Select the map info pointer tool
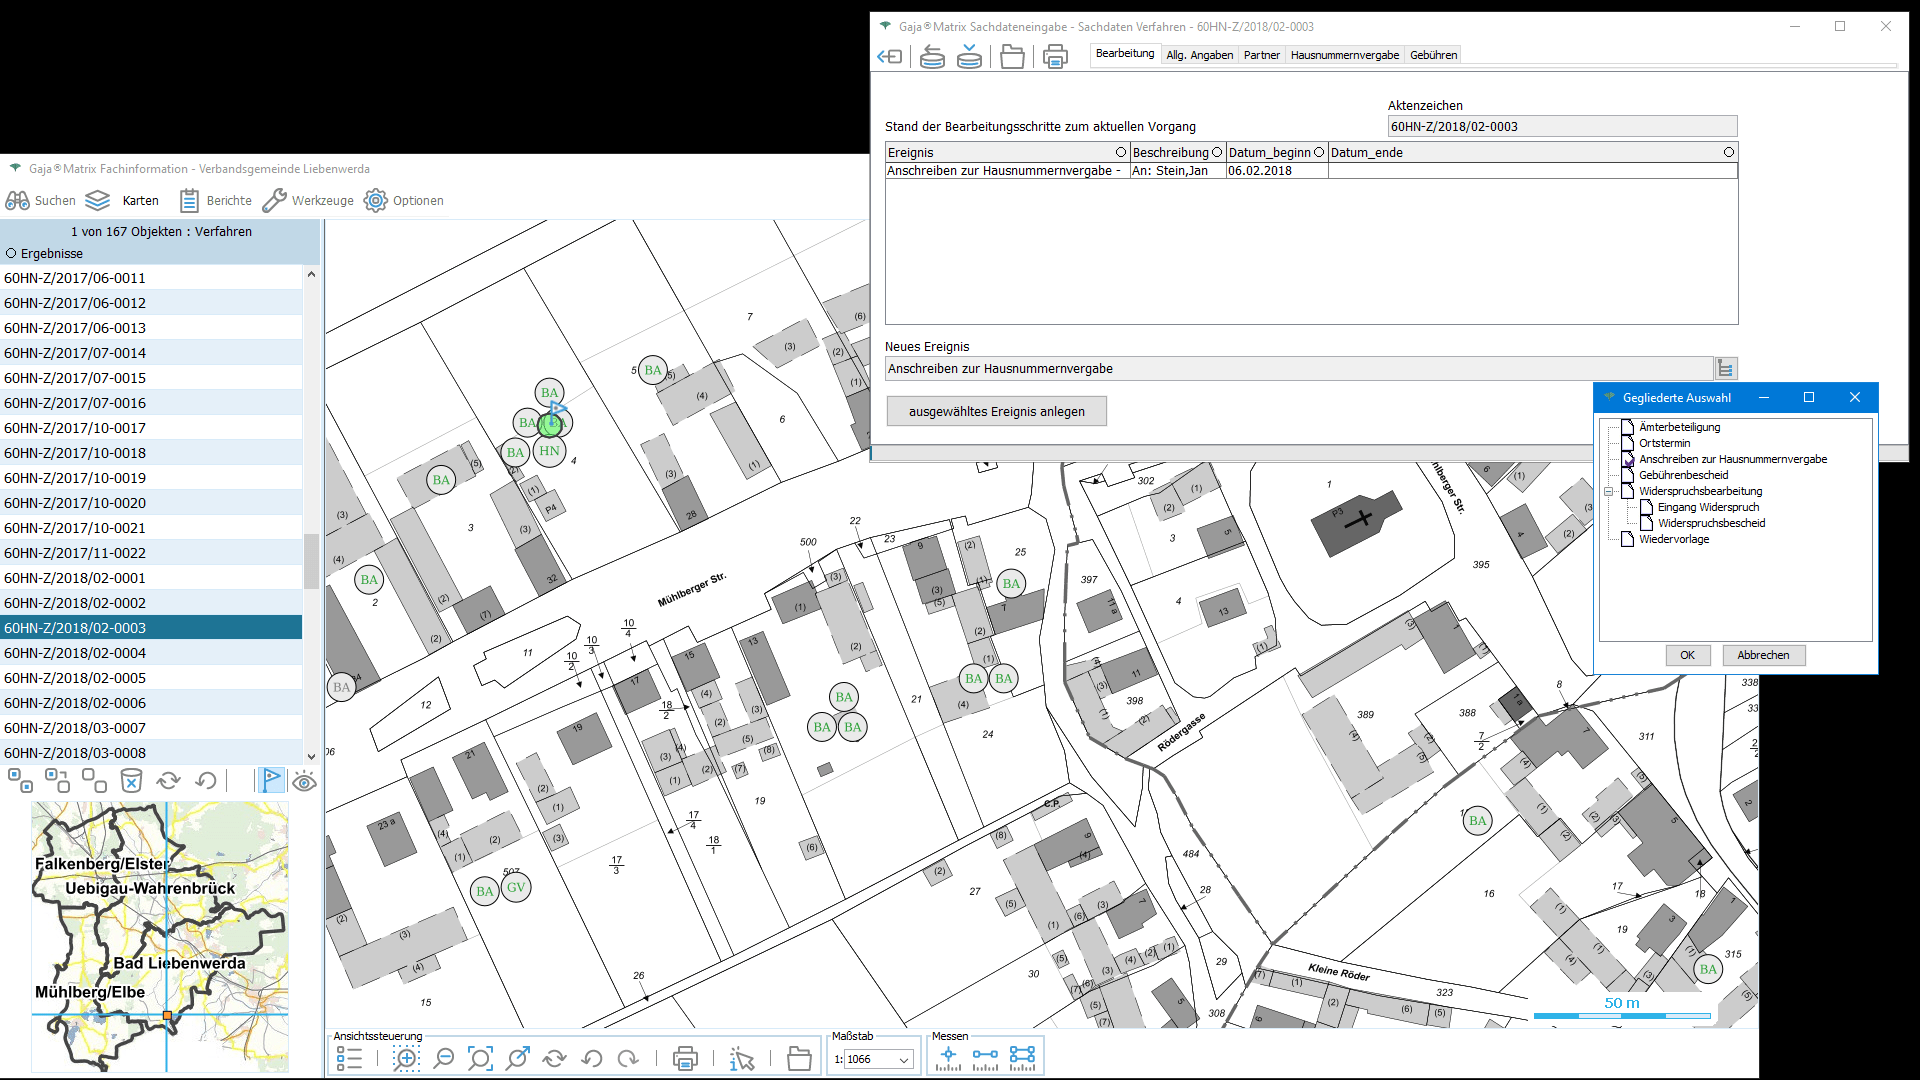The image size is (1920, 1080). (742, 1058)
